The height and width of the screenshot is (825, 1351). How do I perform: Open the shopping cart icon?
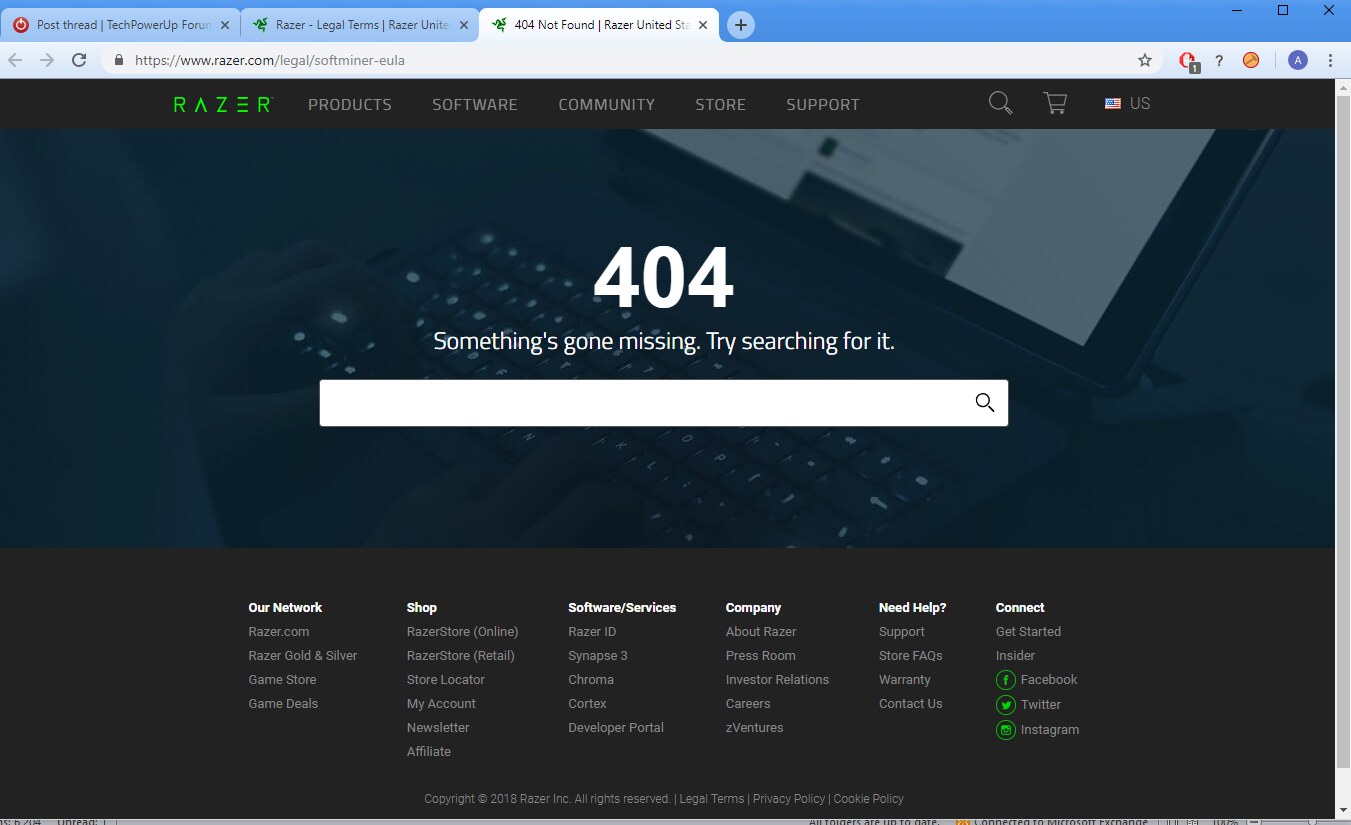pyautogui.click(x=1055, y=103)
